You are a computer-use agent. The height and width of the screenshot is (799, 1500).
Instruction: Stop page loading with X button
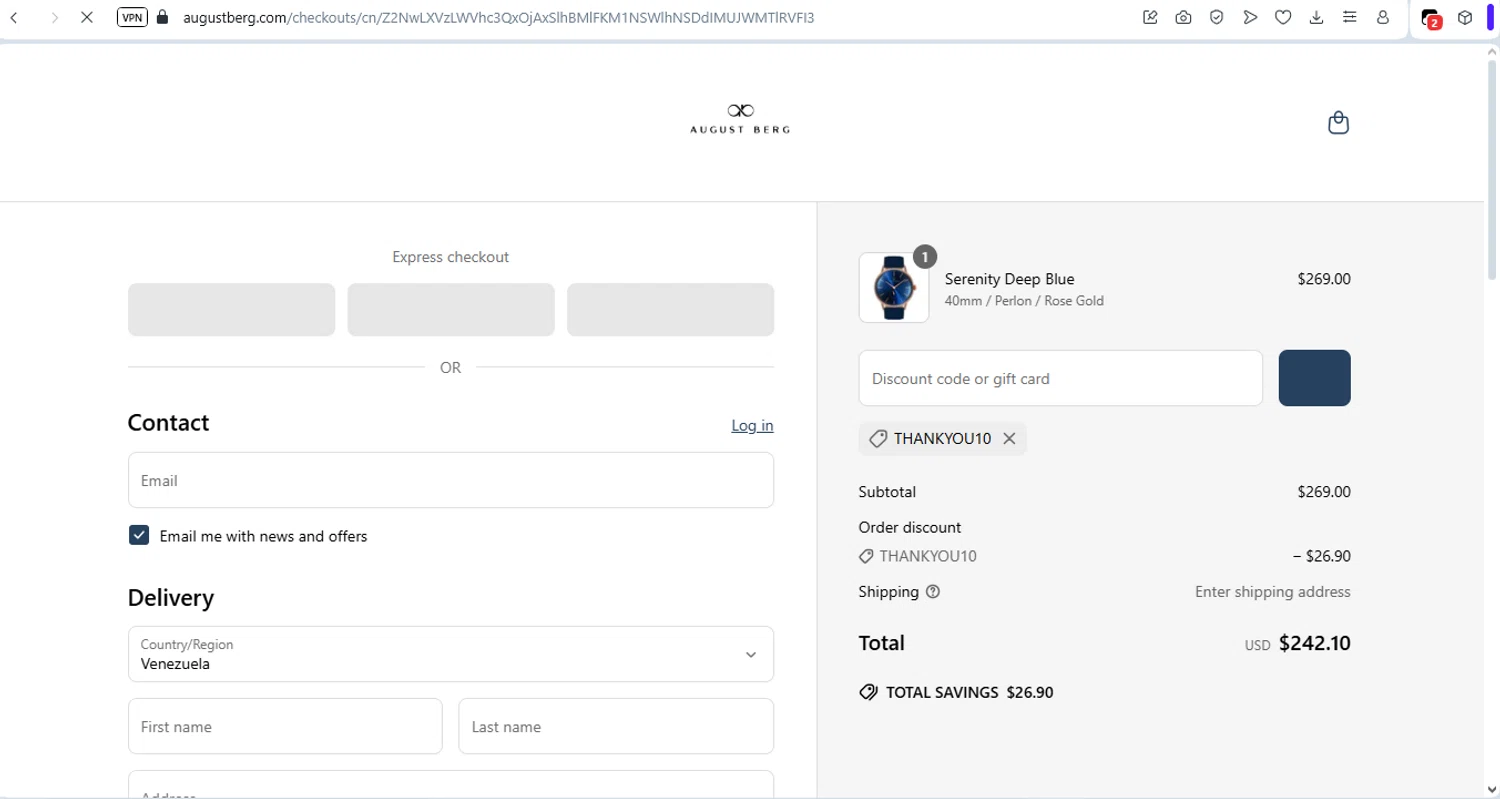[87, 17]
